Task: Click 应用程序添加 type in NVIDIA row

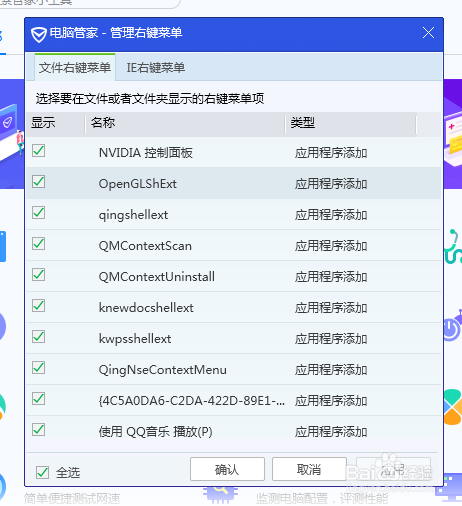Action: coord(331,153)
